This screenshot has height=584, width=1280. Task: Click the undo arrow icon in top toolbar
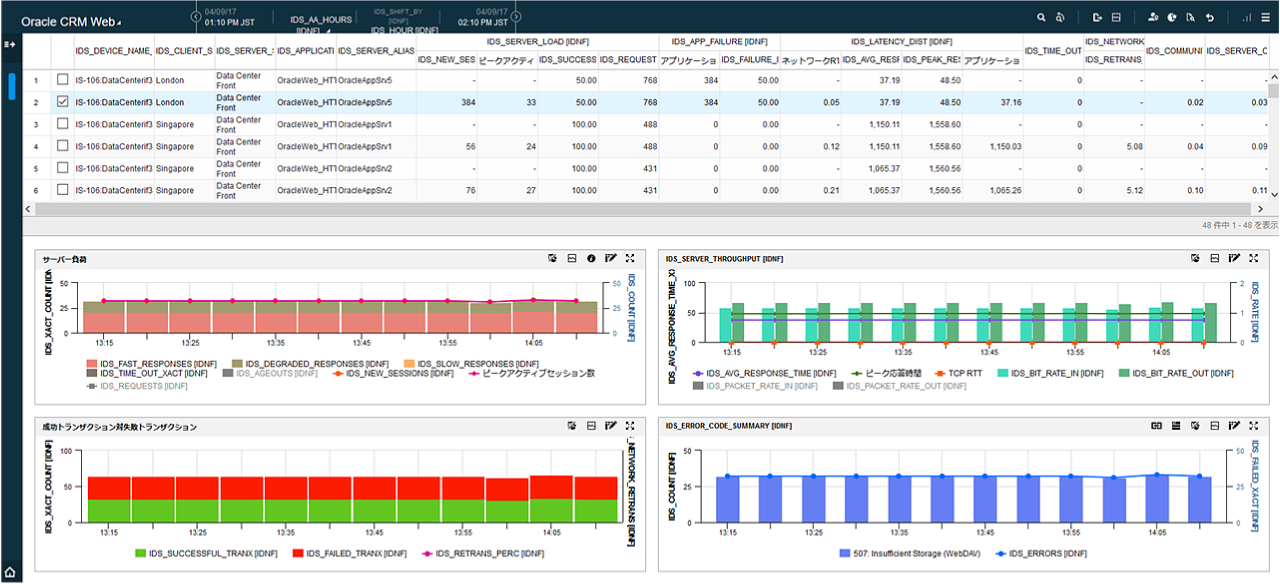coord(1210,18)
